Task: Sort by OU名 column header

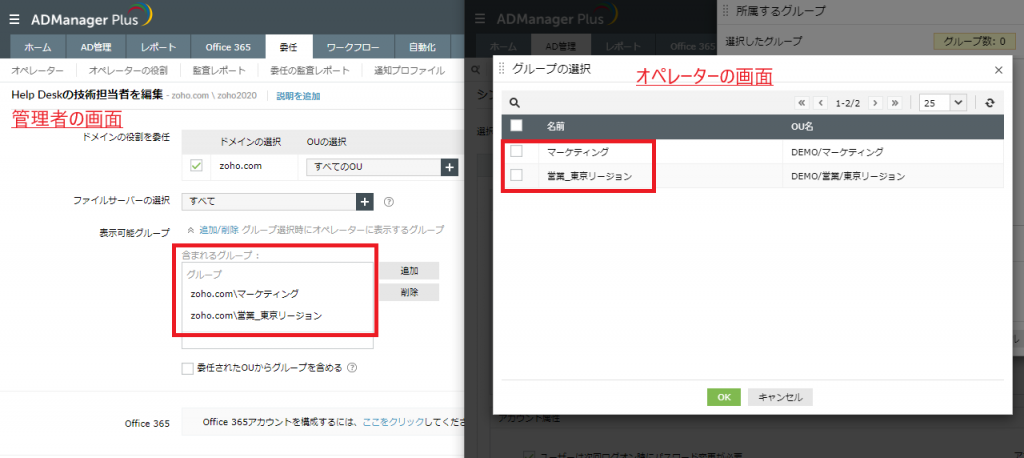Action: coord(801,126)
